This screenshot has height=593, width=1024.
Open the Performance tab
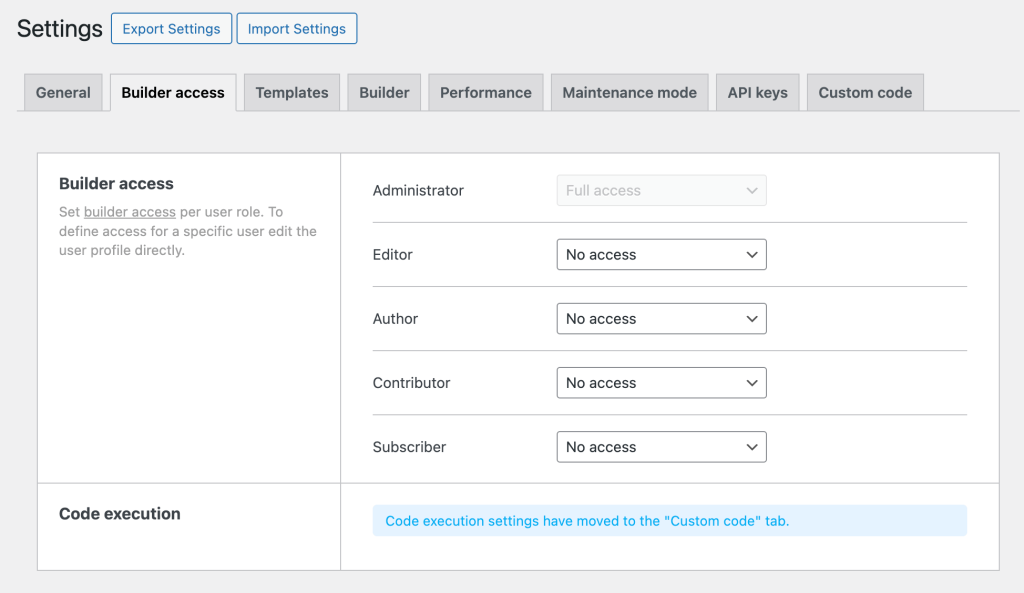tap(486, 93)
